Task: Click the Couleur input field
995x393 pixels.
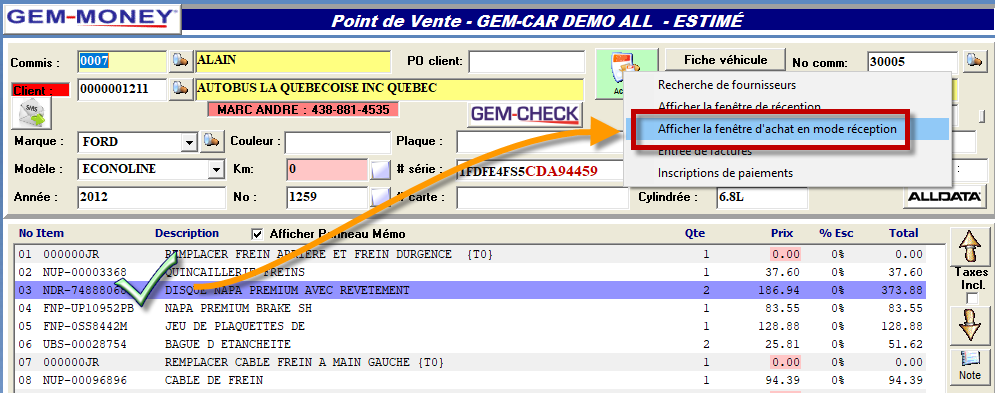Action: click(x=338, y=142)
